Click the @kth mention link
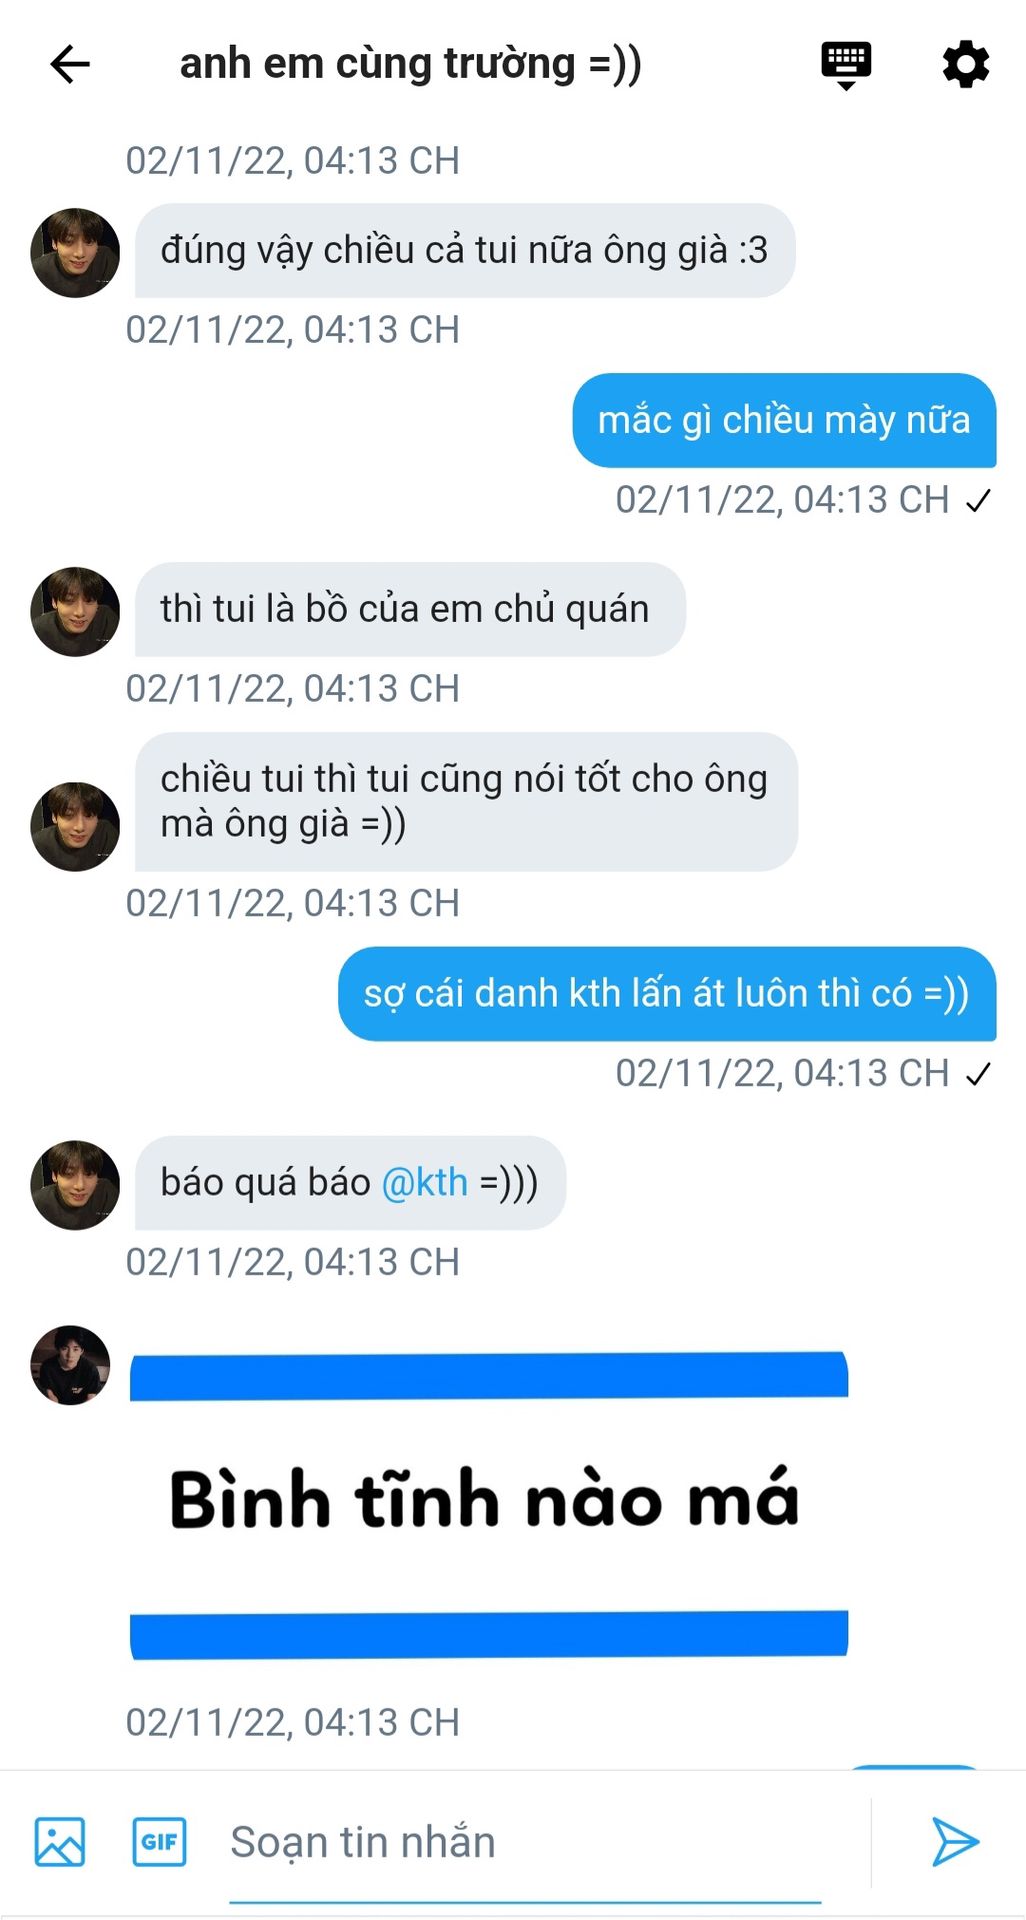The height and width of the screenshot is (1920, 1026). click(x=425, y=1183)
